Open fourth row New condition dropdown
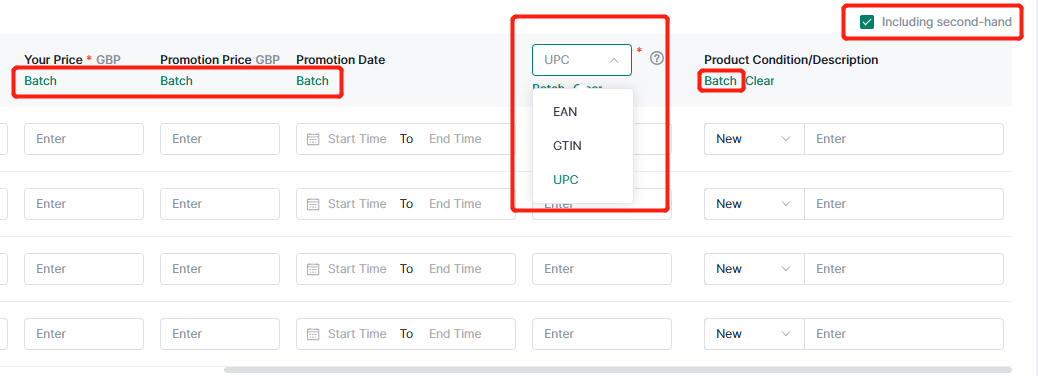The image size is (1038, 376). pos(754,334)
